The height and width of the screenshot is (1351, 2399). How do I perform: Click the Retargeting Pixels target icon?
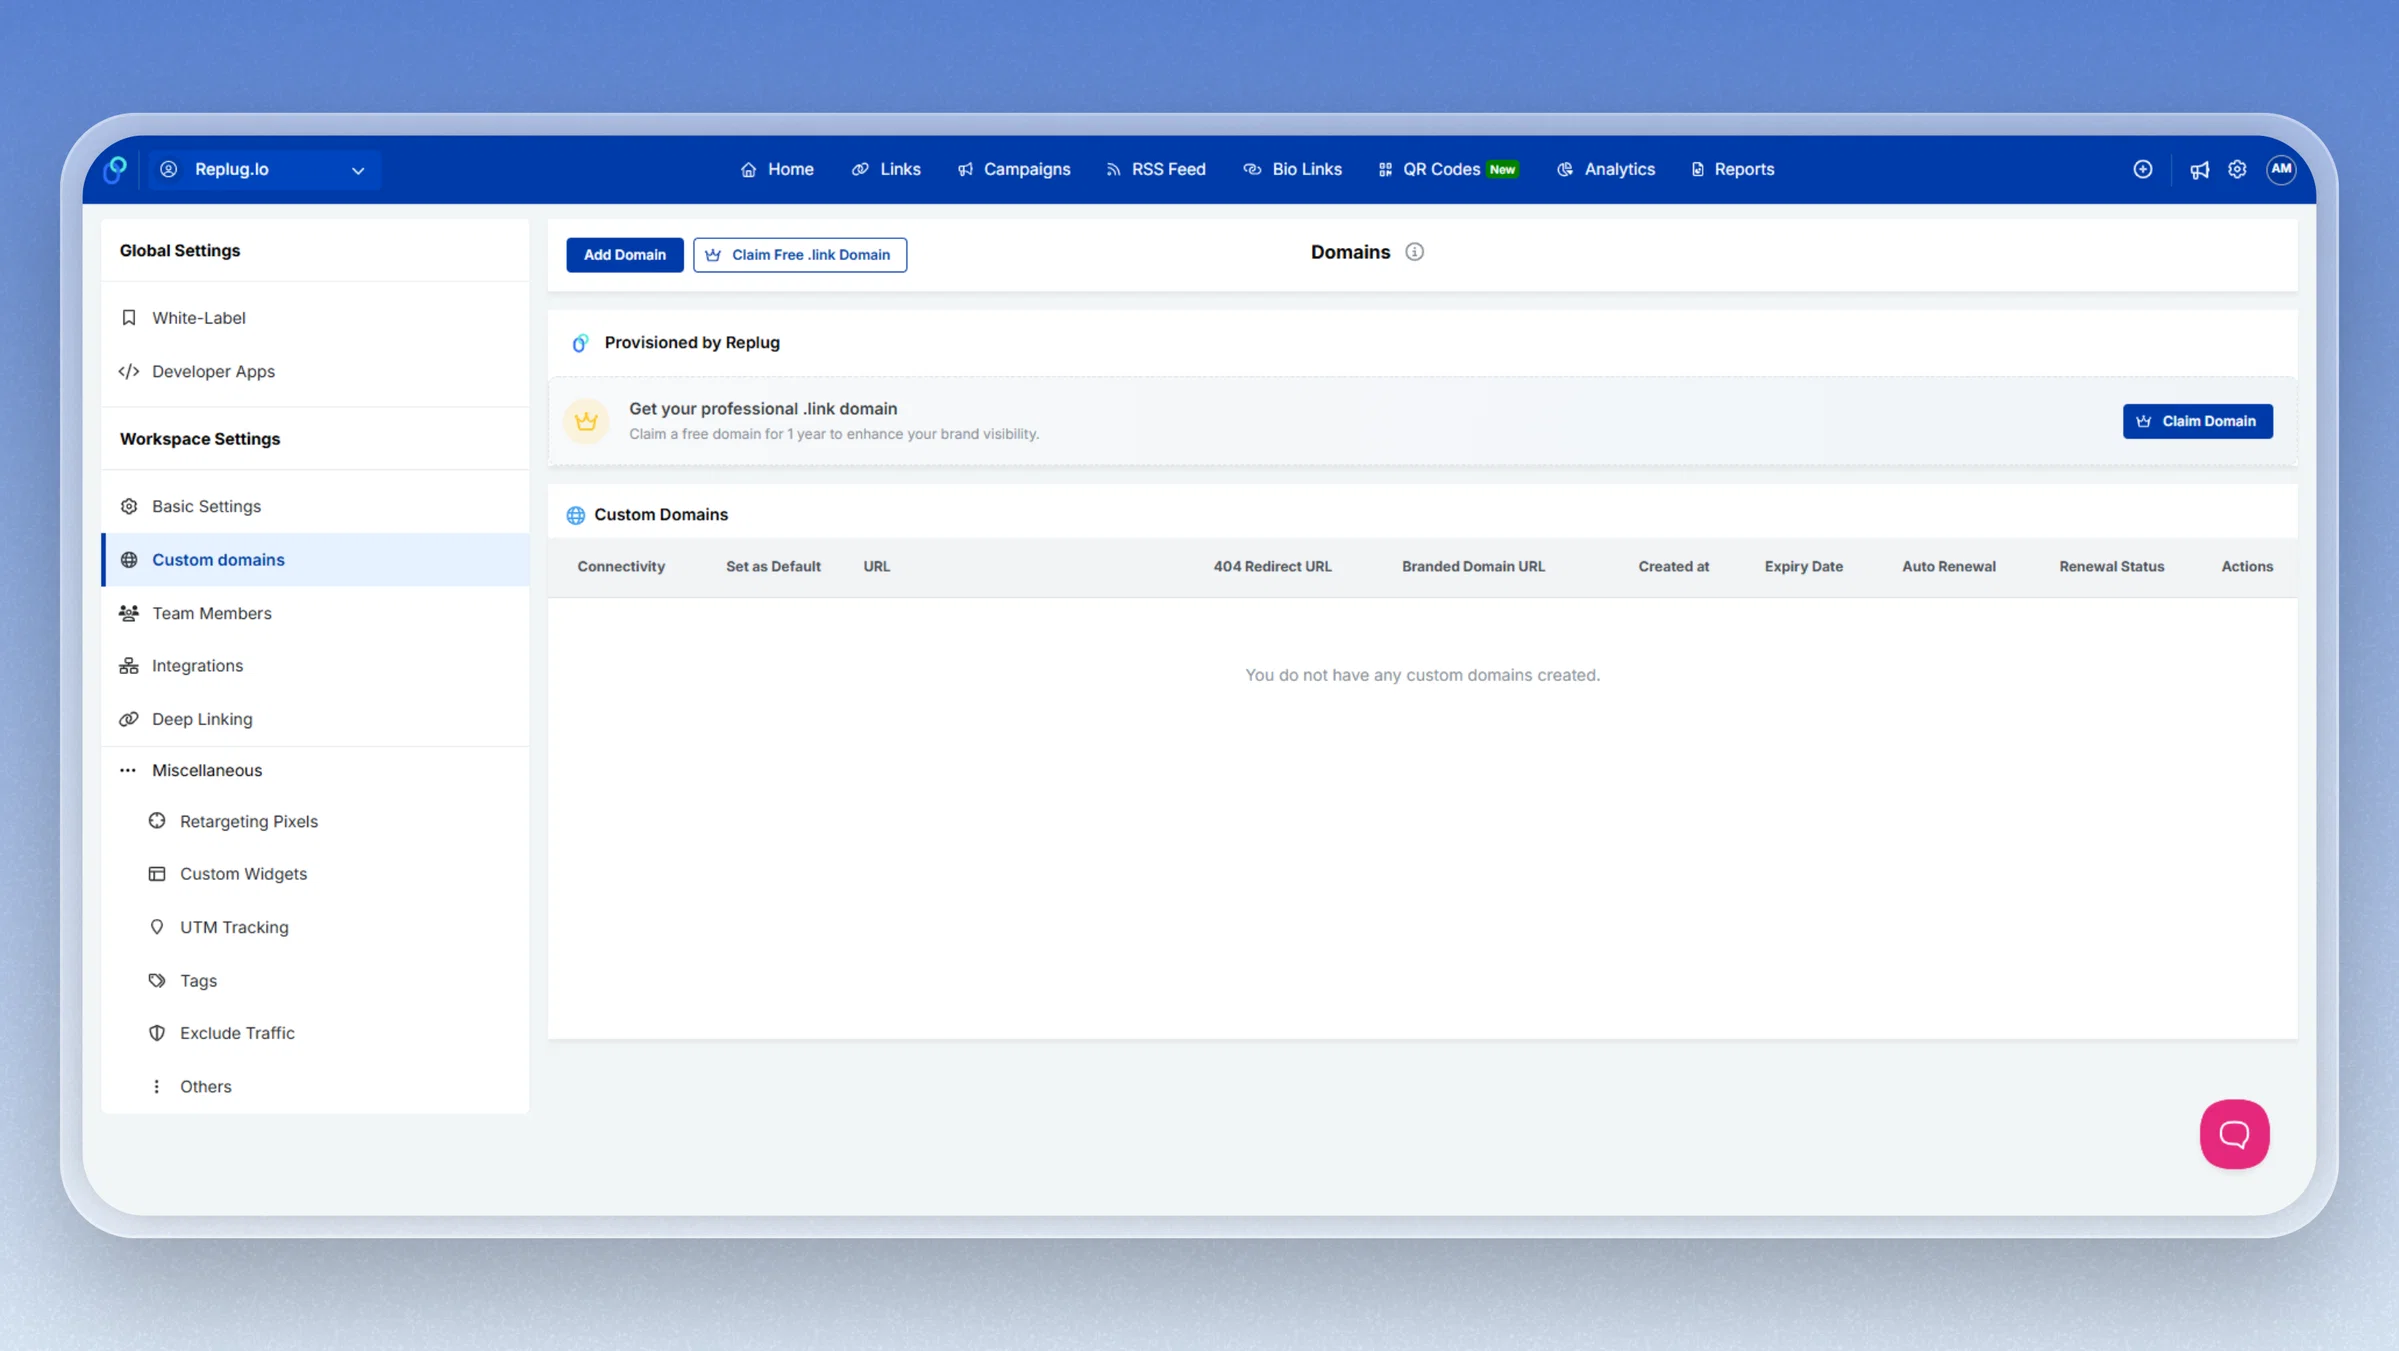point(157,821)
